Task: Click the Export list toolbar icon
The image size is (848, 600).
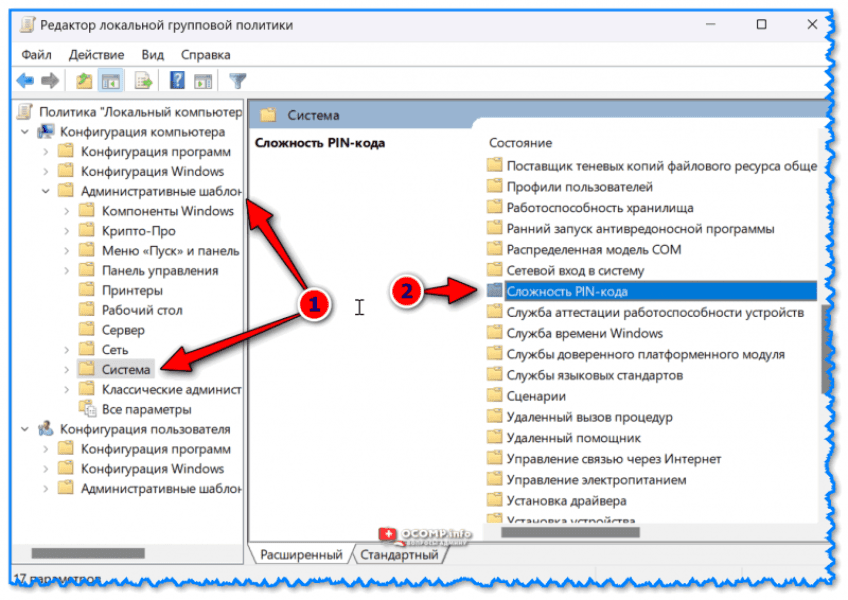Action: click(143, 81)
